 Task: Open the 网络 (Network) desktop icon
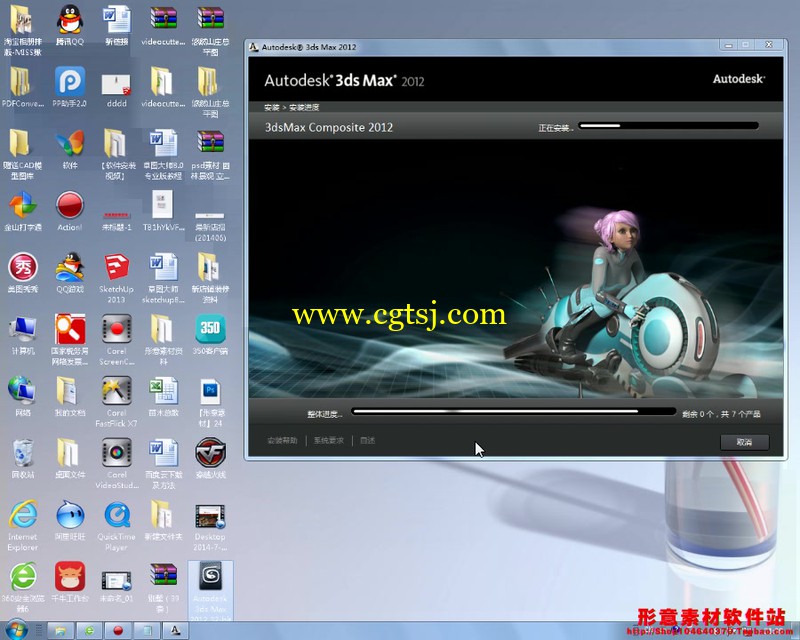[22, 396]
